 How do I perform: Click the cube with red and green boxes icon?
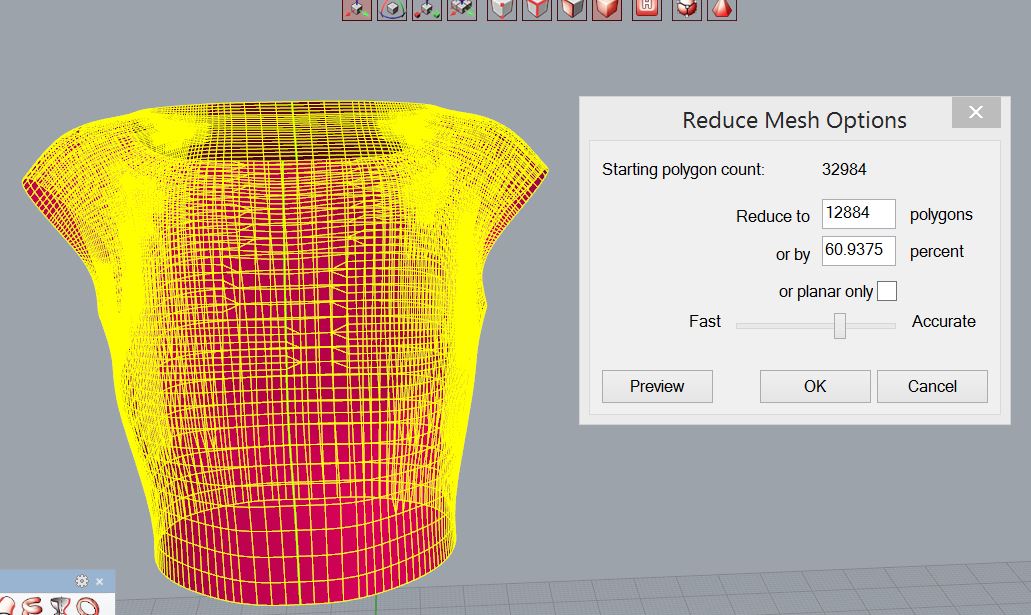pos(427,9)
